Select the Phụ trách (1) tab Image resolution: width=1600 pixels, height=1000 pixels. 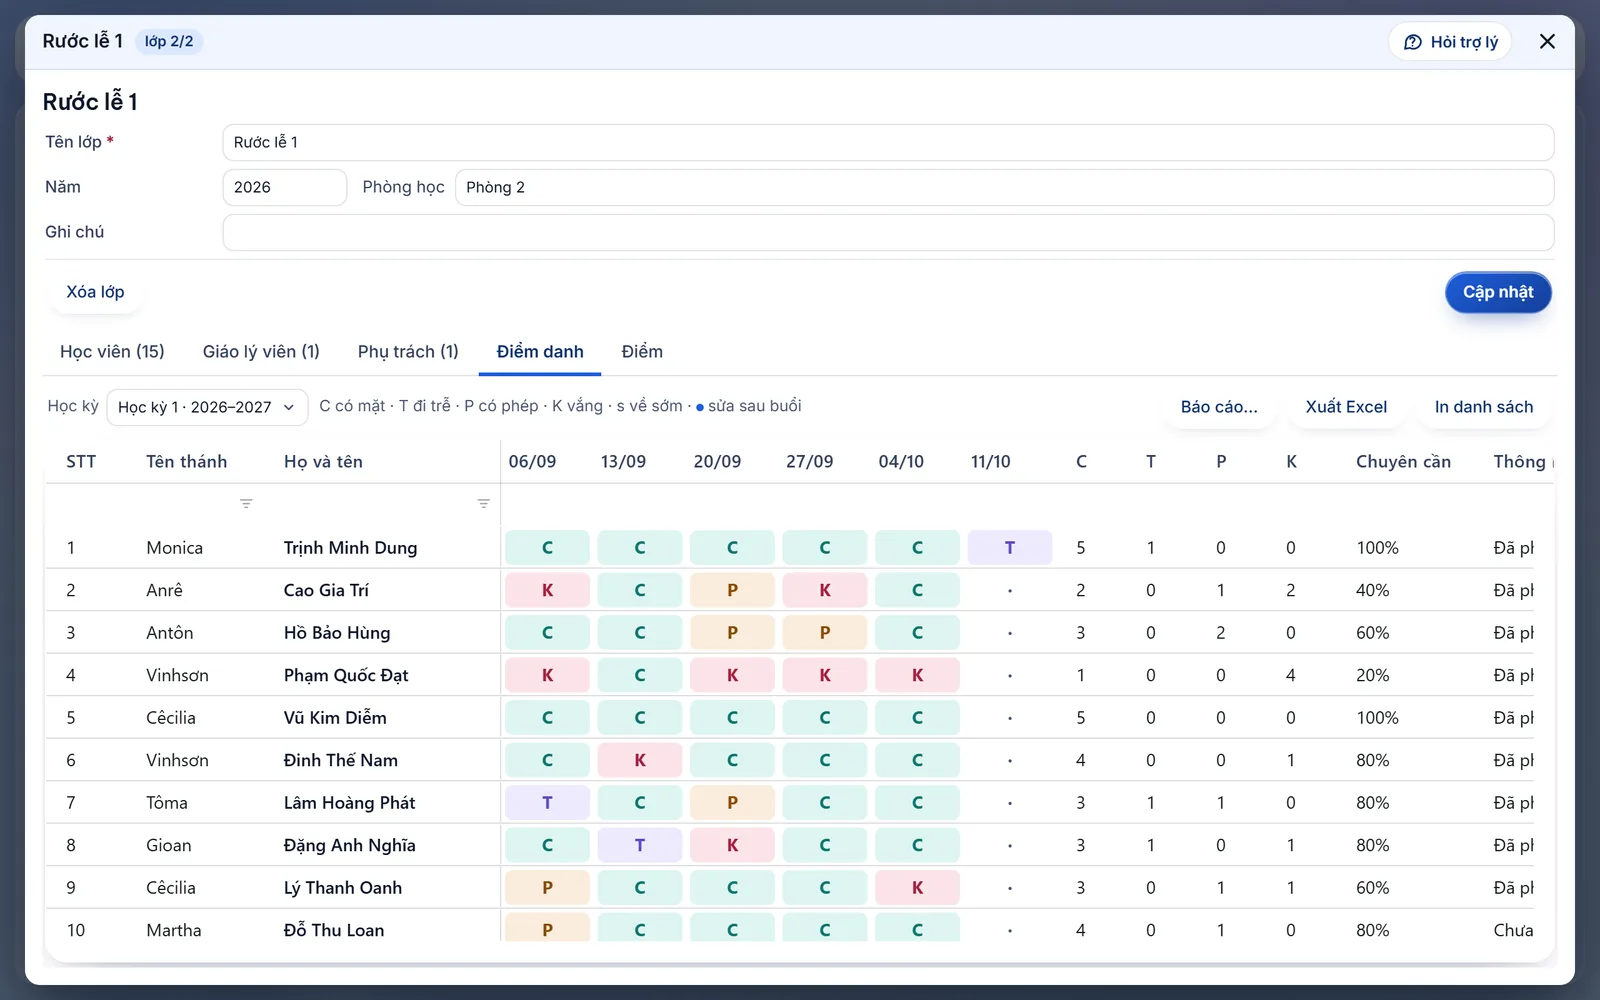408,352
